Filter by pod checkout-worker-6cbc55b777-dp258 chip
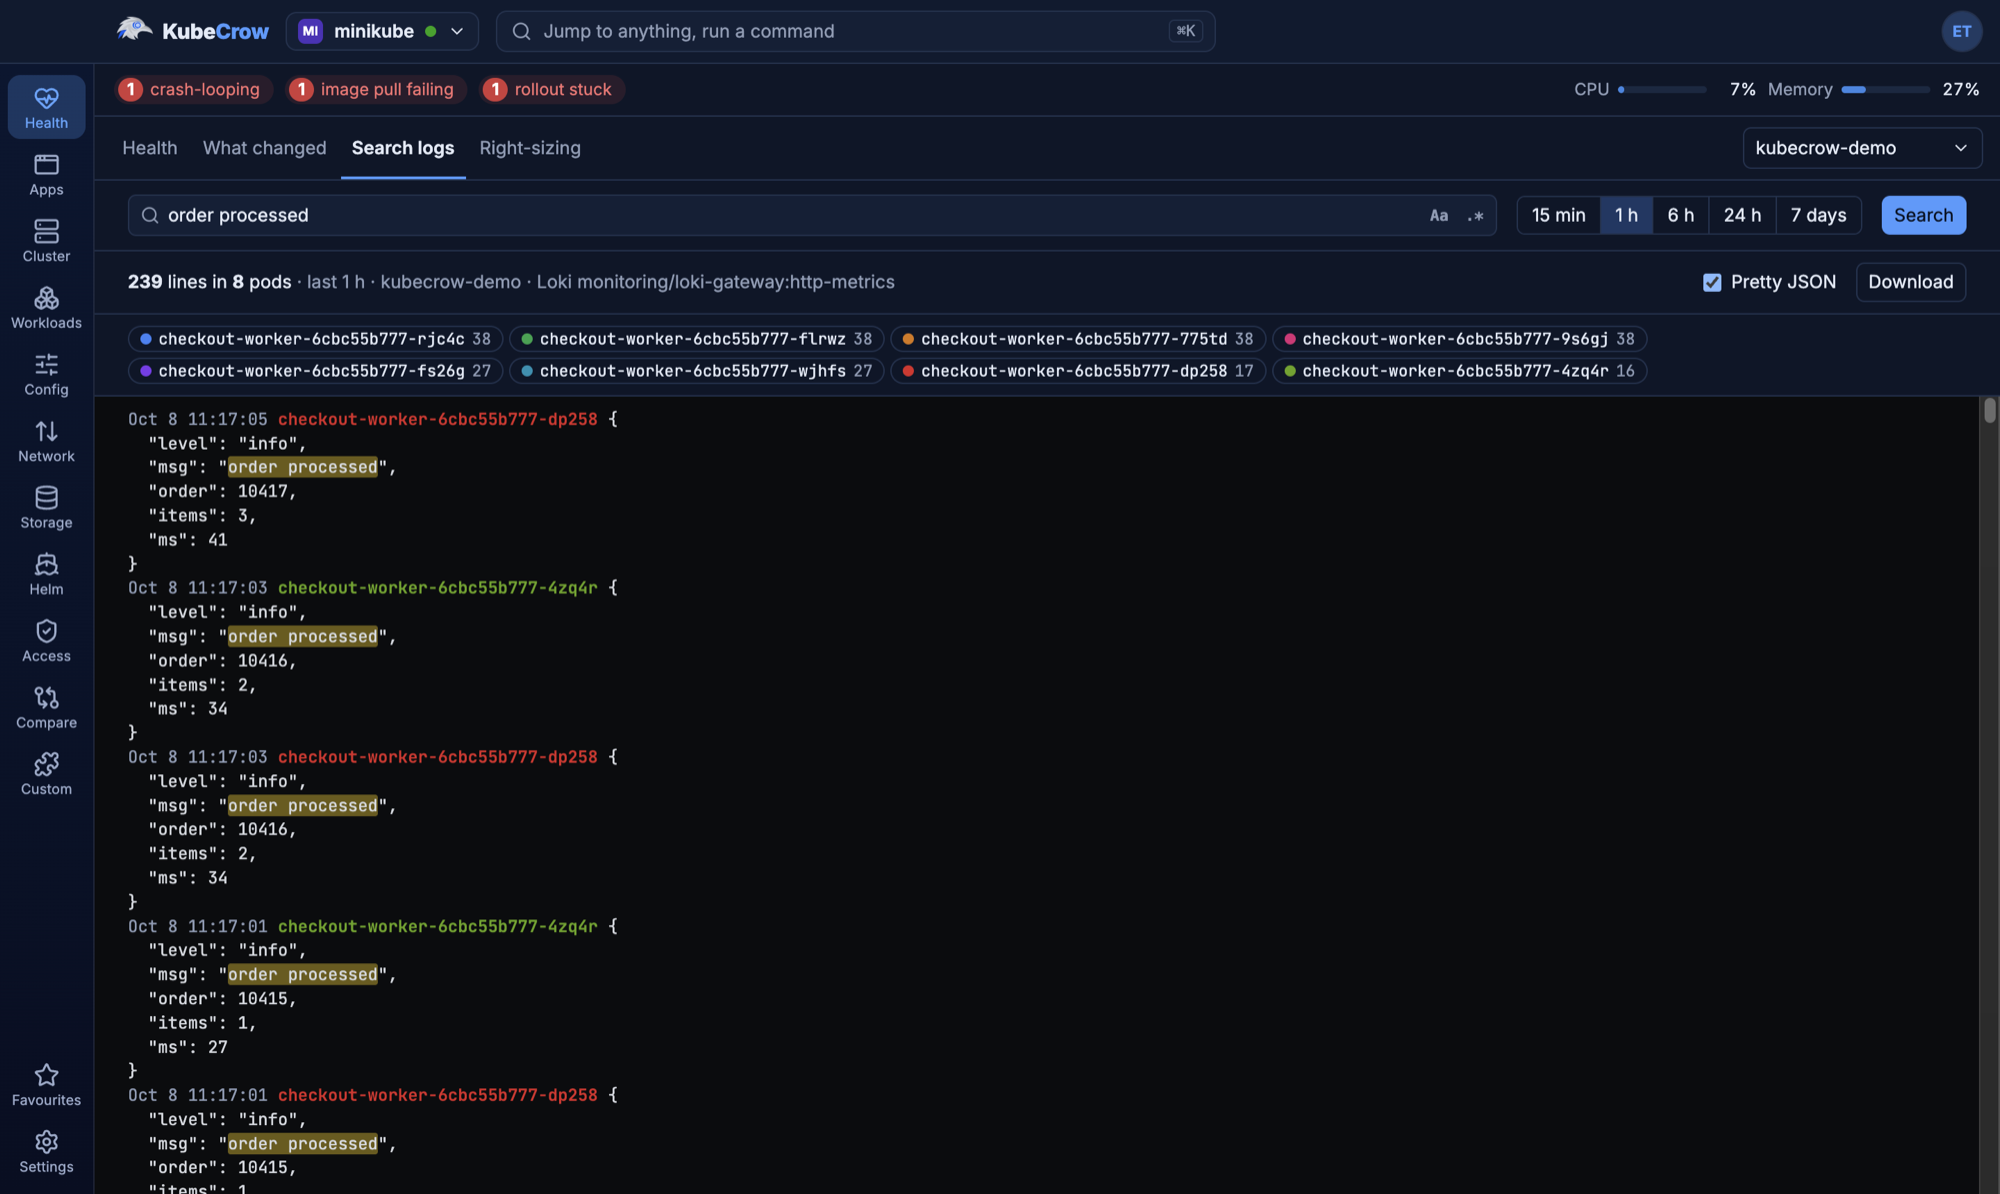2000x1194 pixels. [x=1078, y=371]
